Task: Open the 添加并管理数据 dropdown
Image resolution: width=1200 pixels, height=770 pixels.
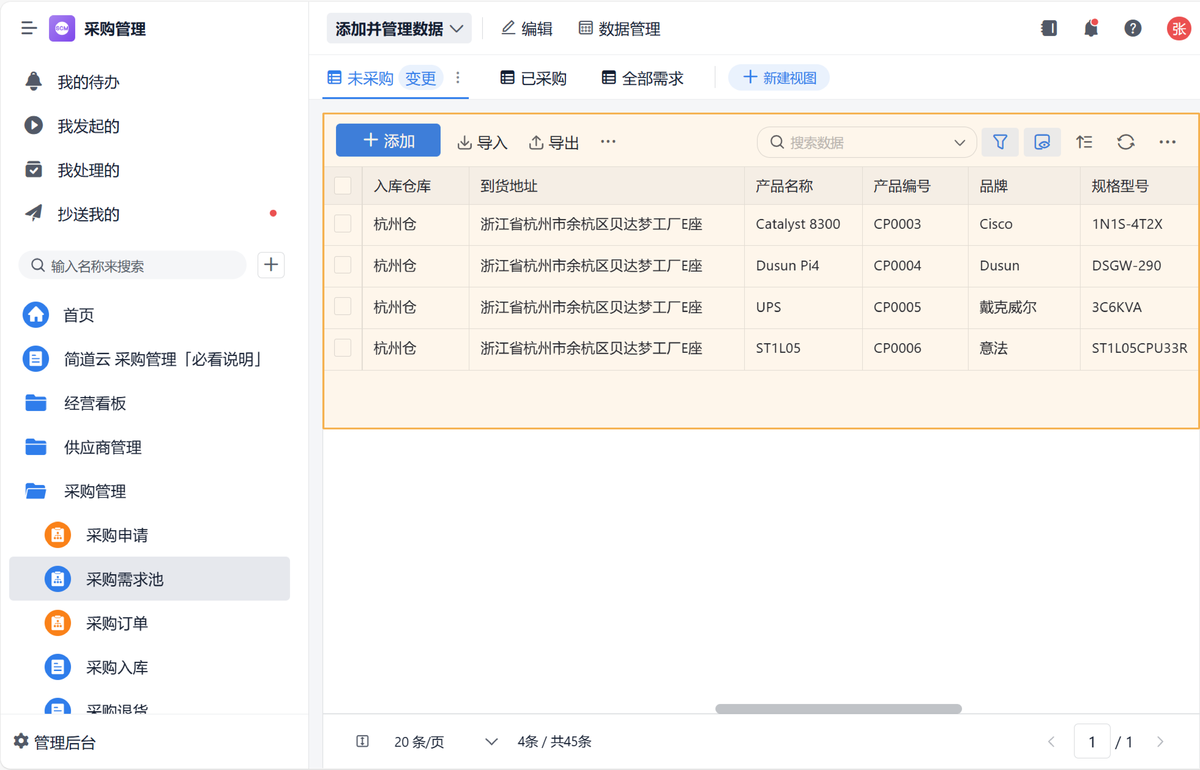Action: 399,29
